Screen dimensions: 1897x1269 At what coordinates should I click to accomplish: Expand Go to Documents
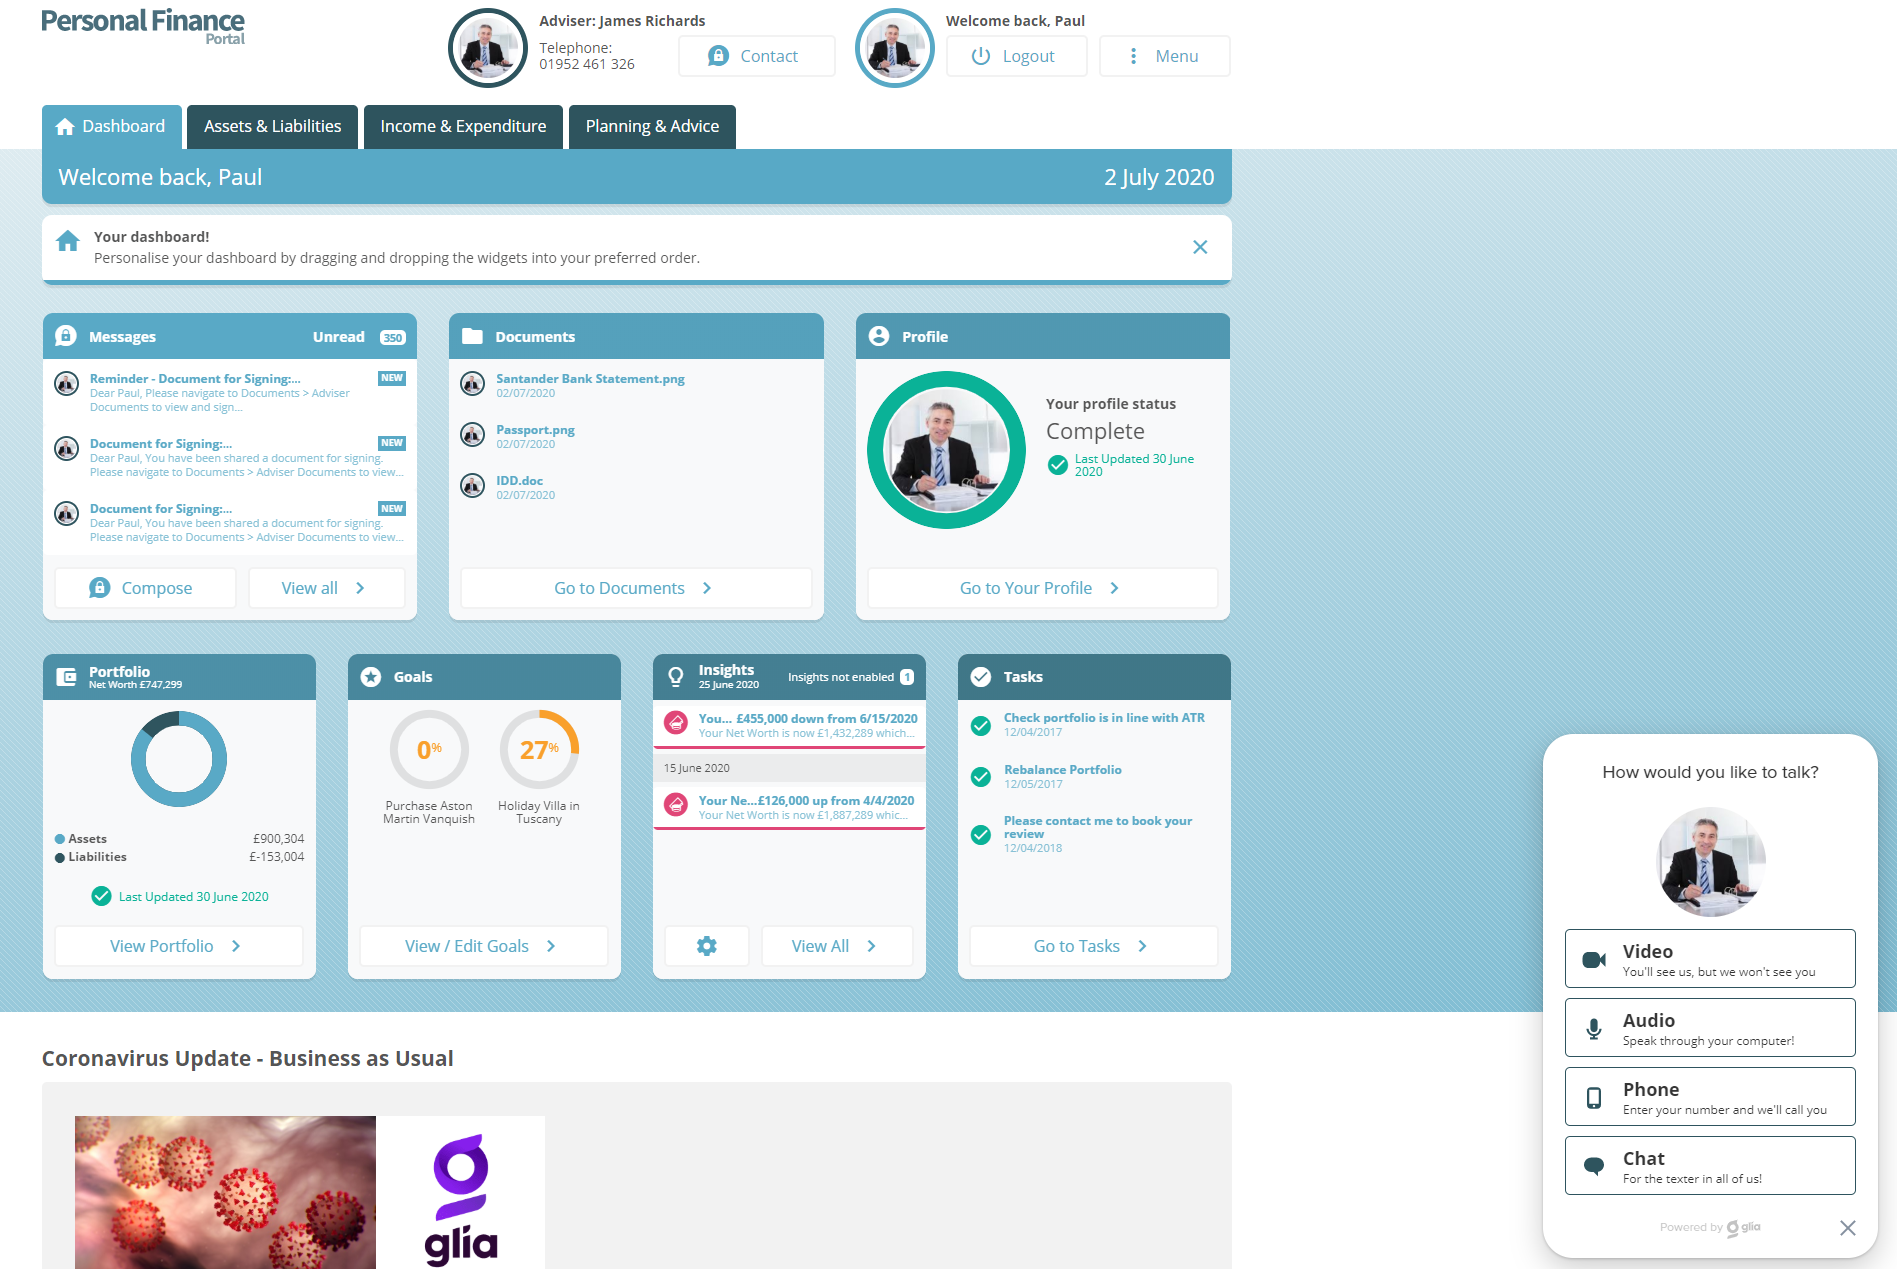635,588
